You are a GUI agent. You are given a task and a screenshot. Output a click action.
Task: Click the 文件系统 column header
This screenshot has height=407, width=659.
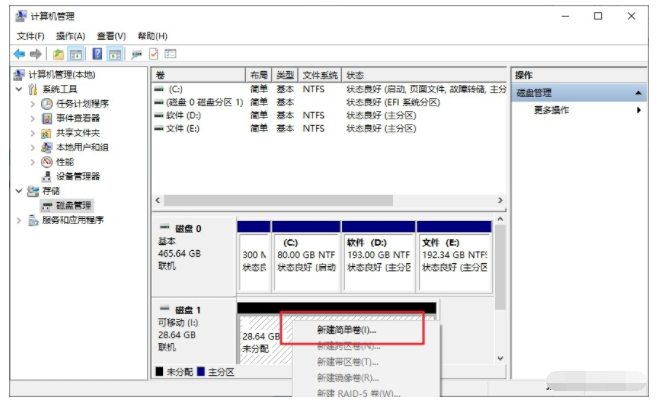pos(319,75)
